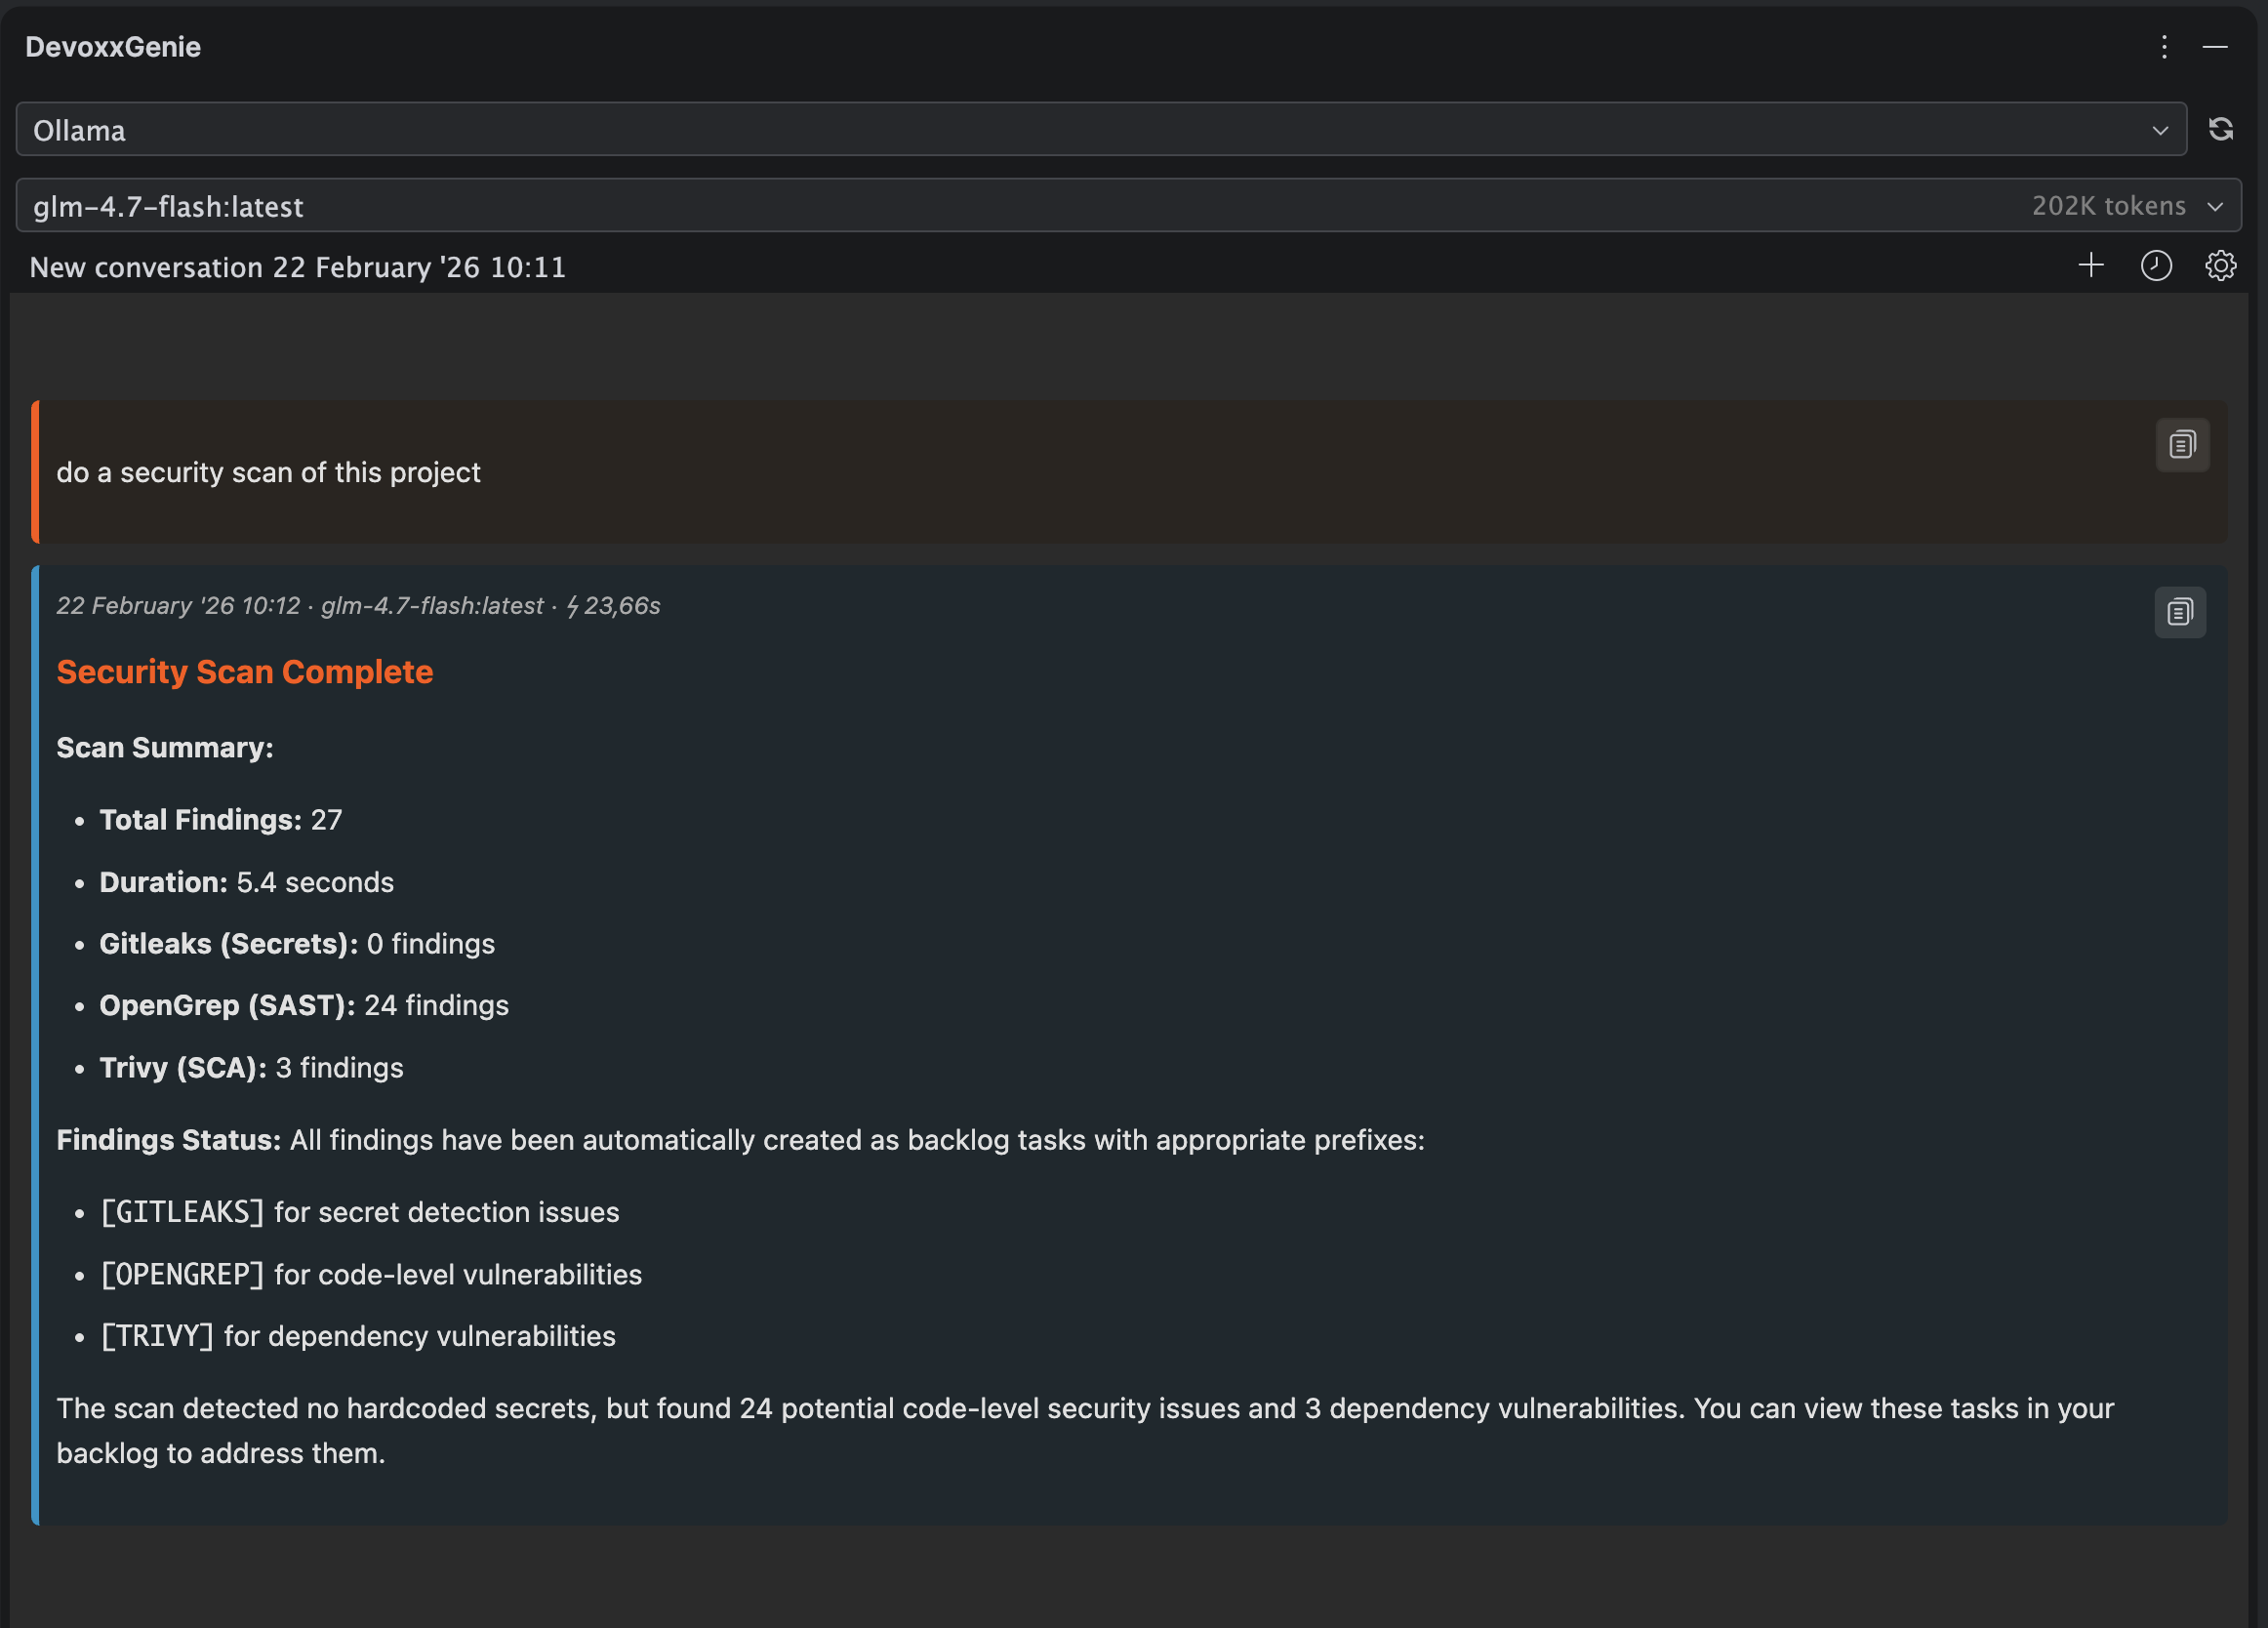Image resolution: width=2268 pixels, height=1628 pixels.
Task: Open the DevoxxGenie options kebab menu
Action: click(x=2164, y=47)
